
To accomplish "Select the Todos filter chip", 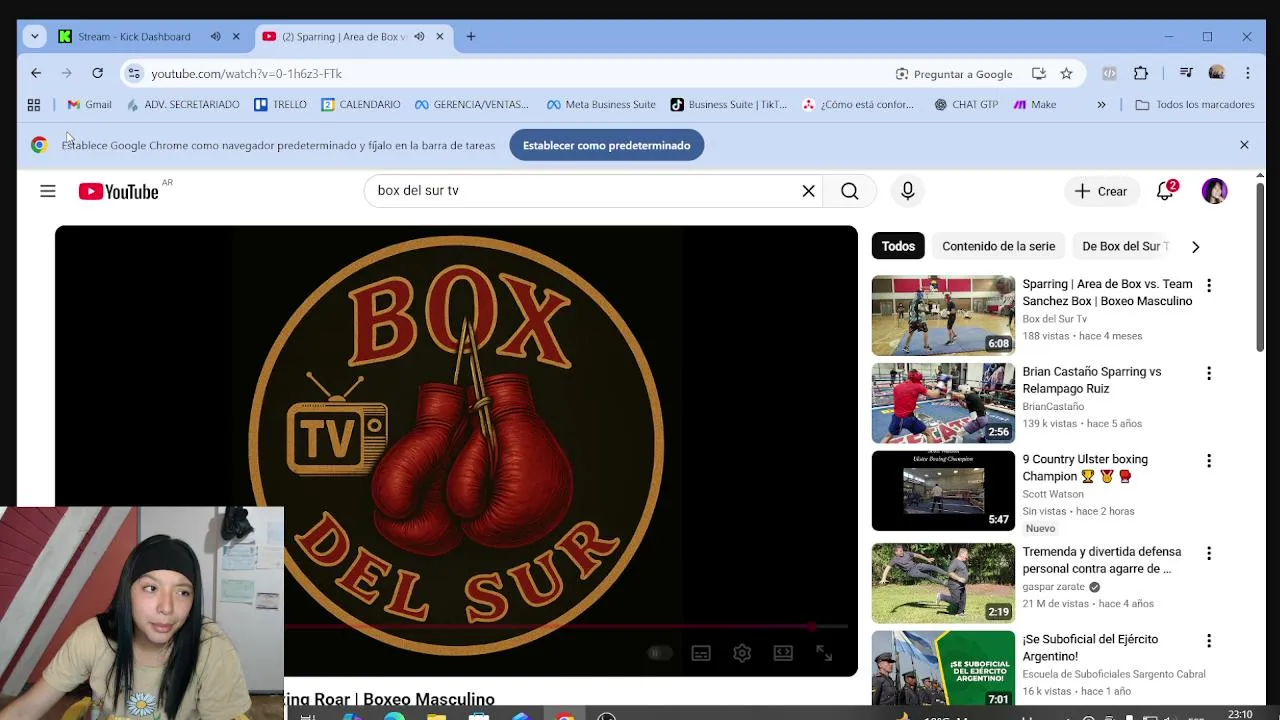I will (x=898, y=246).
